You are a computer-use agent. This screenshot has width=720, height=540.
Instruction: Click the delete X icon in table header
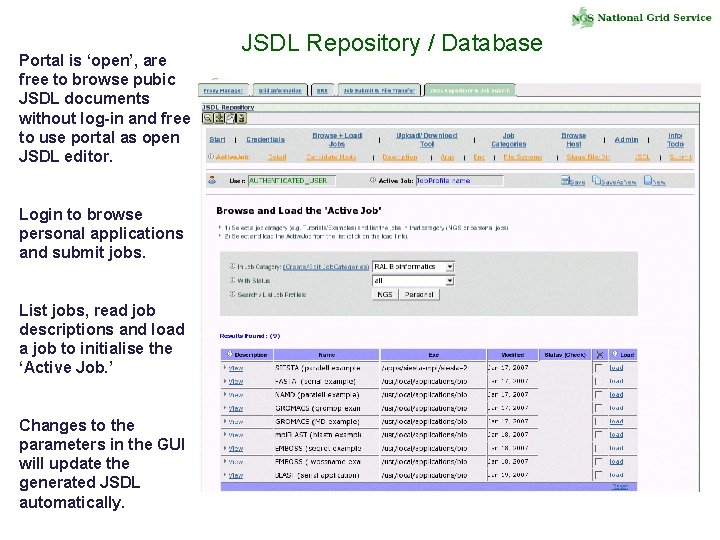coord(599,354)
